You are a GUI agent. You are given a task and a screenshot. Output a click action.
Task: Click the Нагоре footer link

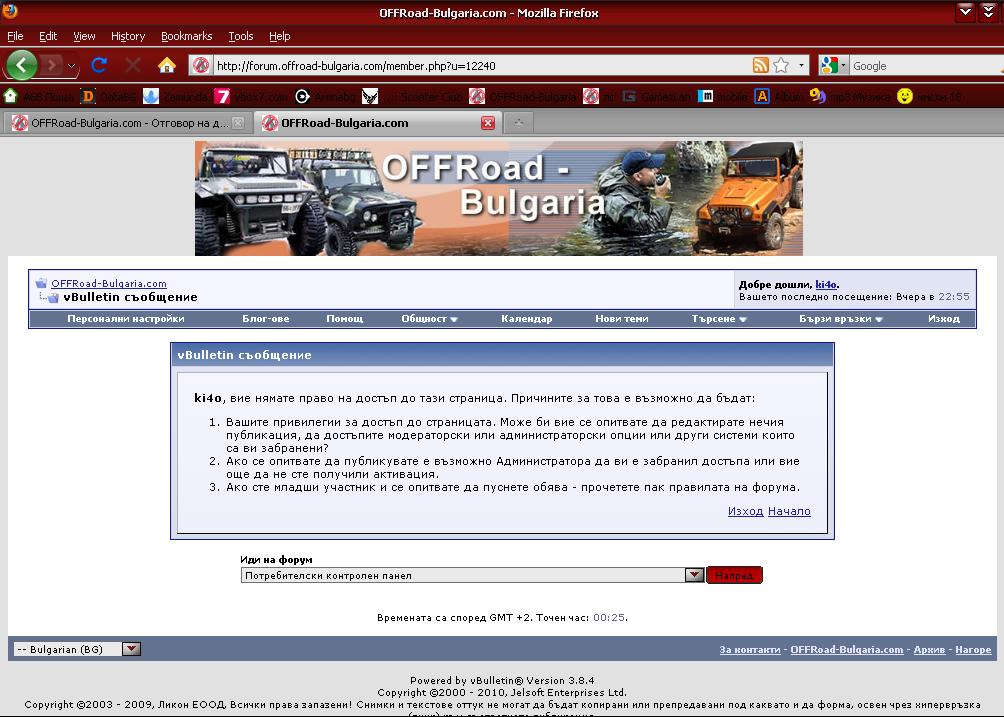tap(973, 650)
